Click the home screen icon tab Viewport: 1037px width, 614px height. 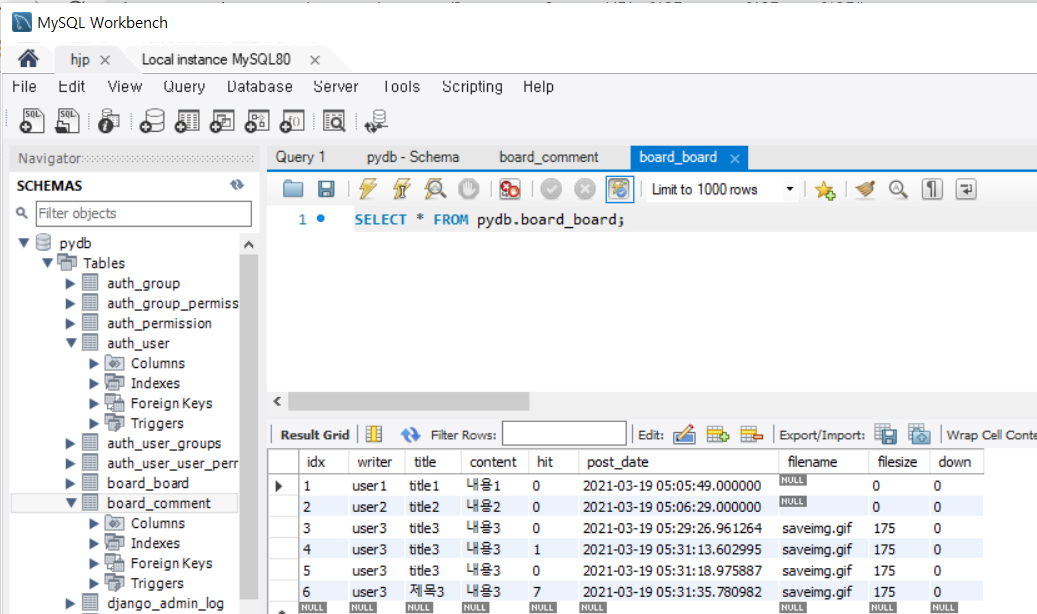point(28,59)
